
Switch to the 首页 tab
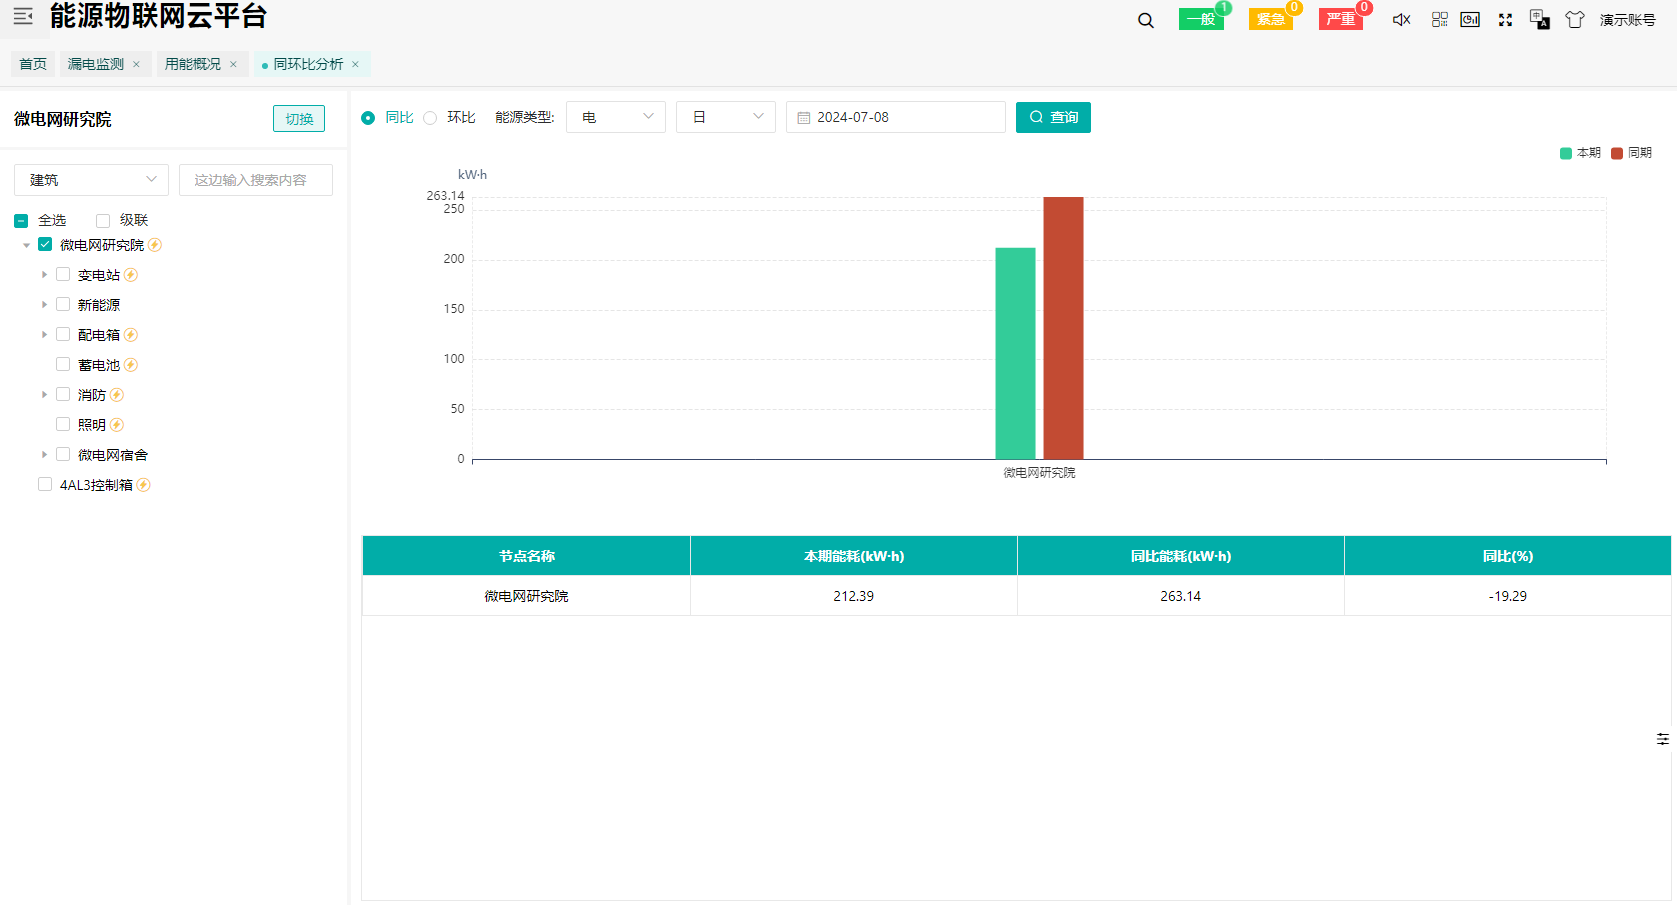pos(33,64)
